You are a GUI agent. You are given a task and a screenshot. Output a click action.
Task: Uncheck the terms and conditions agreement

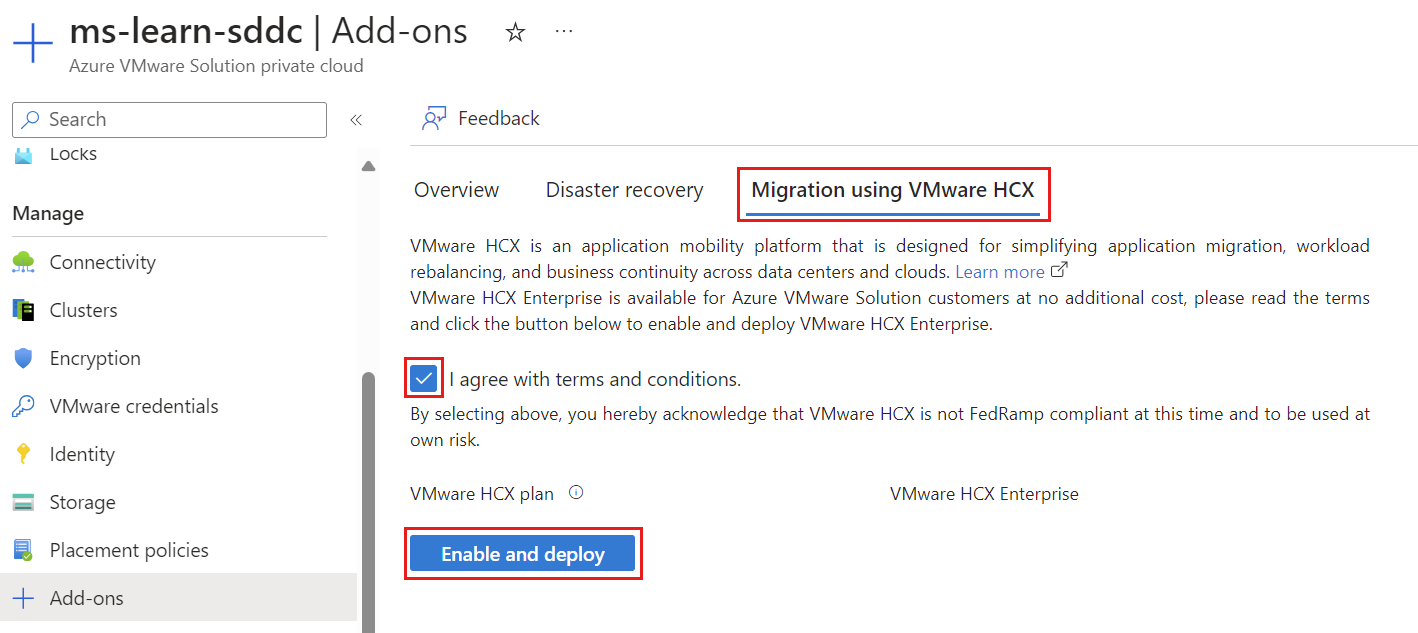[424, 377]
